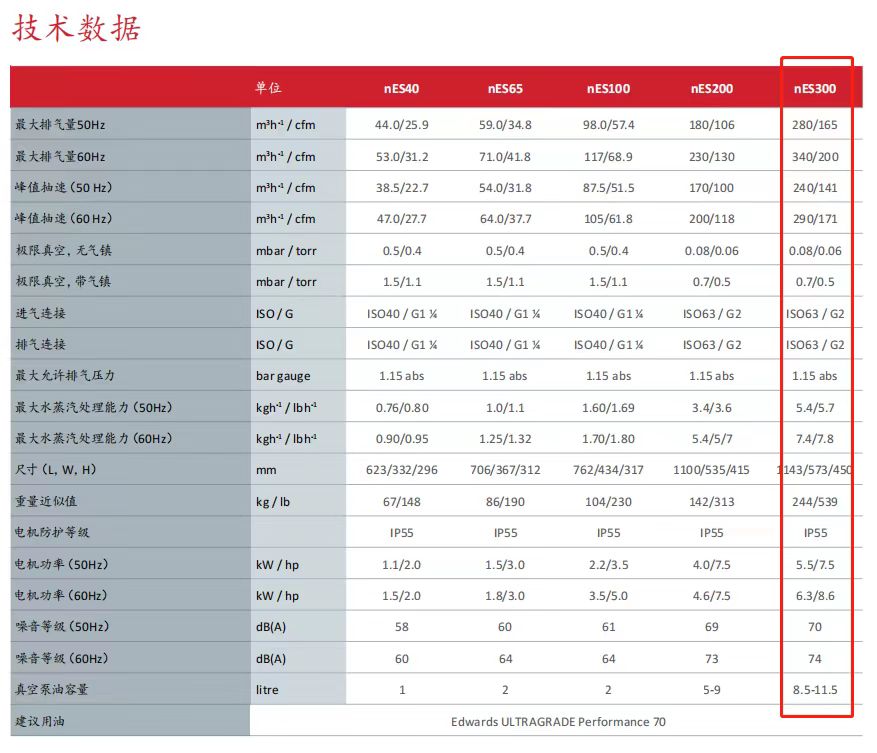Screen dimensions: 877x753
Task: Select the nES300 column header
Action: pyautogui.click(x=815, y=88)
